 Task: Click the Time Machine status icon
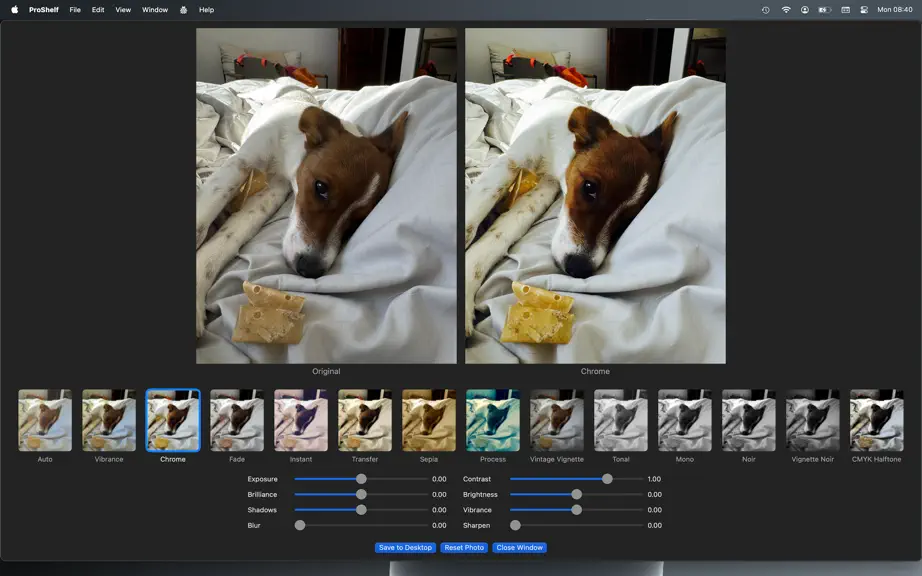pos(766,9)
